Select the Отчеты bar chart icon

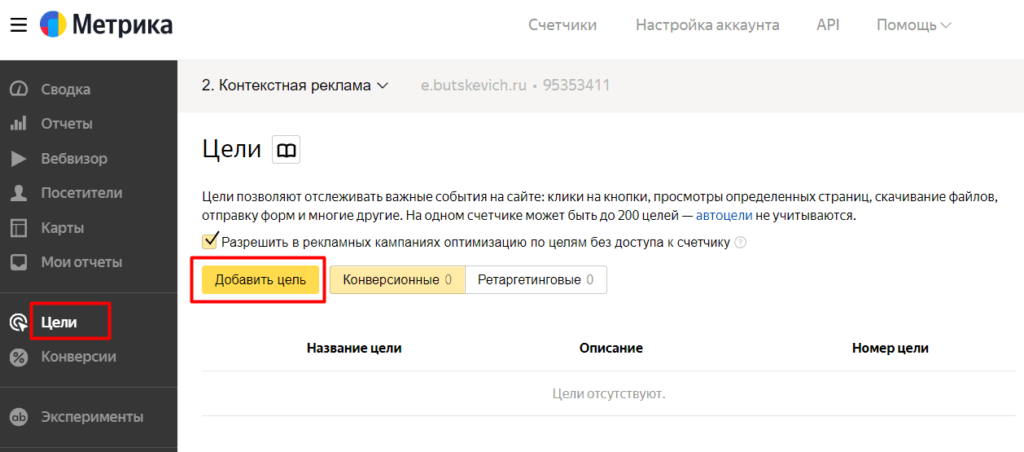(18, 124)
